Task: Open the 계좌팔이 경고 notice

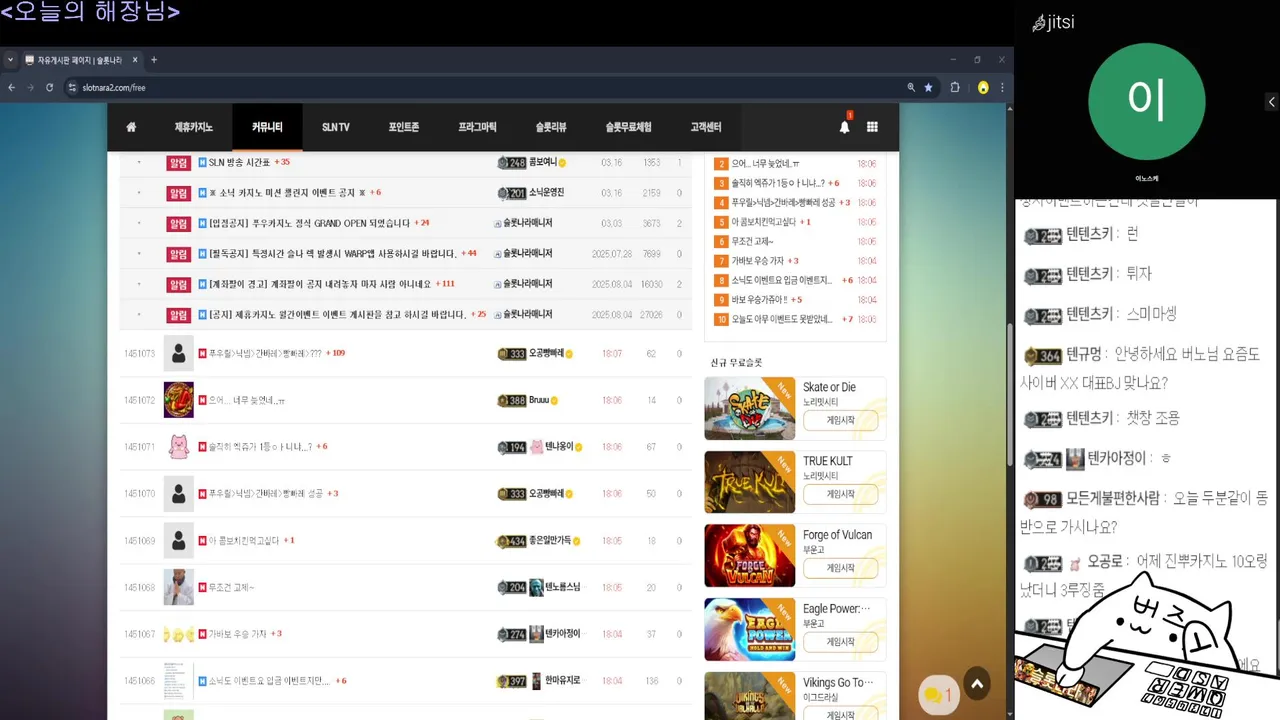Action: point(319,284)
